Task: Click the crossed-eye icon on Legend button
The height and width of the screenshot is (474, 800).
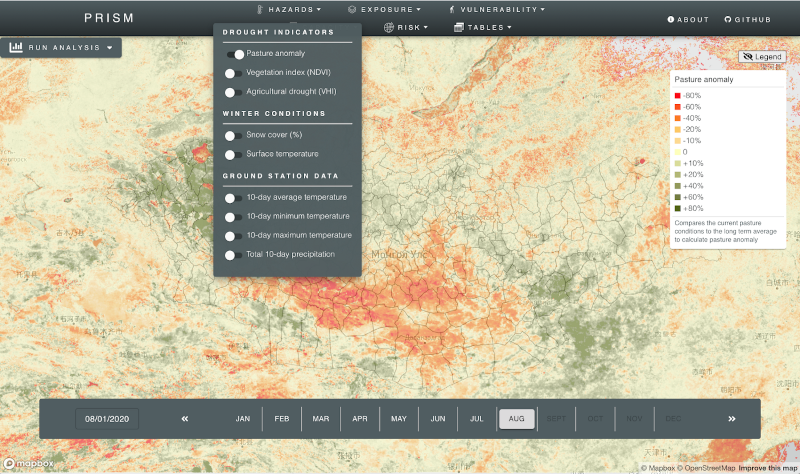Action: (748, 57)
